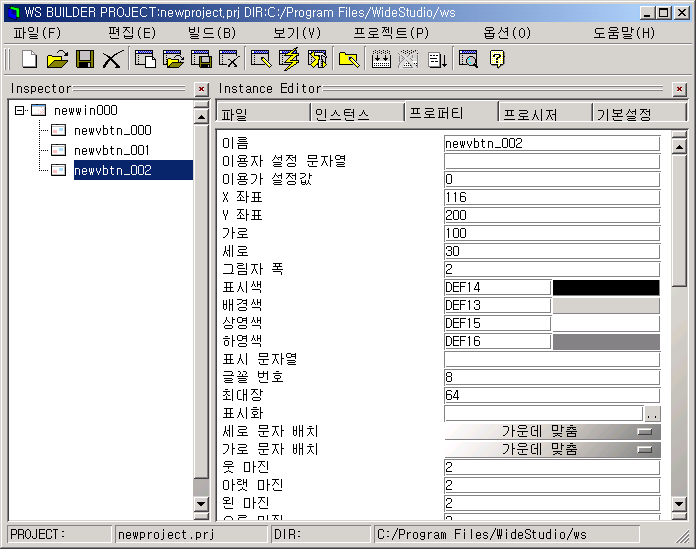Image resolution: width=696 pixels, height=549 pixels.
Task: Open the 프로젝트(P) menu
Action: (391, 33)
